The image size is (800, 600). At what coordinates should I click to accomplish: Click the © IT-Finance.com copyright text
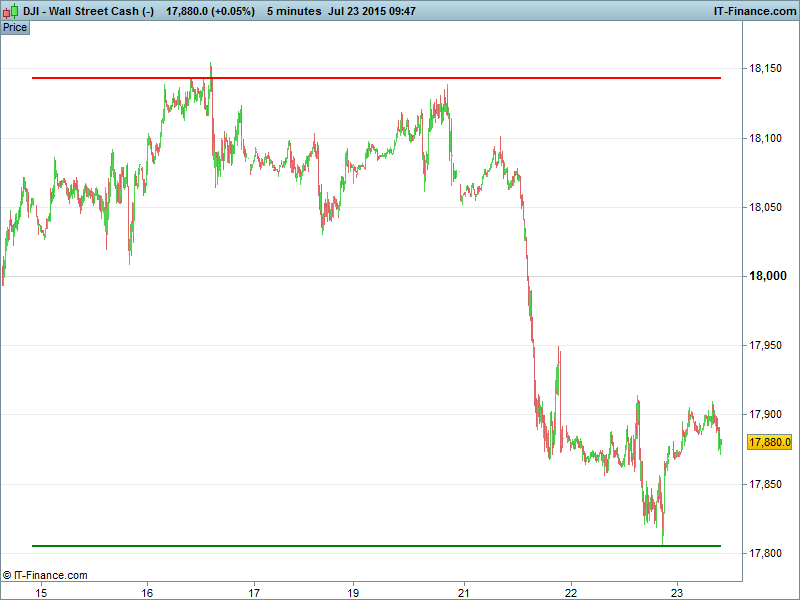[x=45, y=575]
